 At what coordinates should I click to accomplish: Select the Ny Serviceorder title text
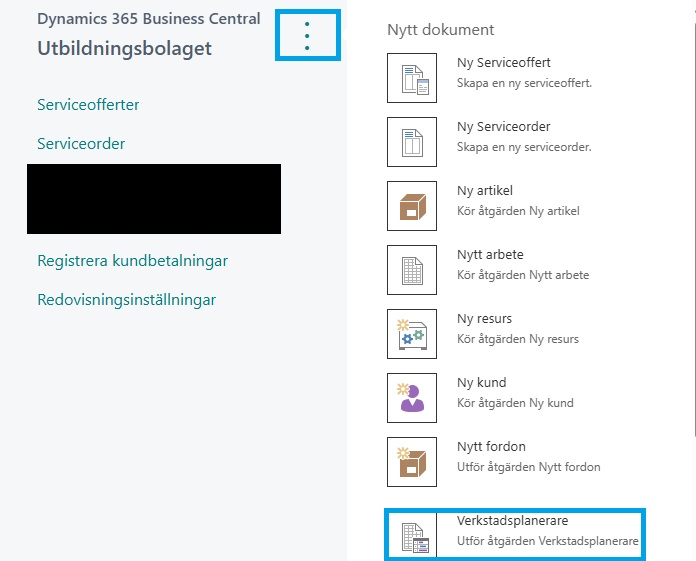tap(503, 127)
